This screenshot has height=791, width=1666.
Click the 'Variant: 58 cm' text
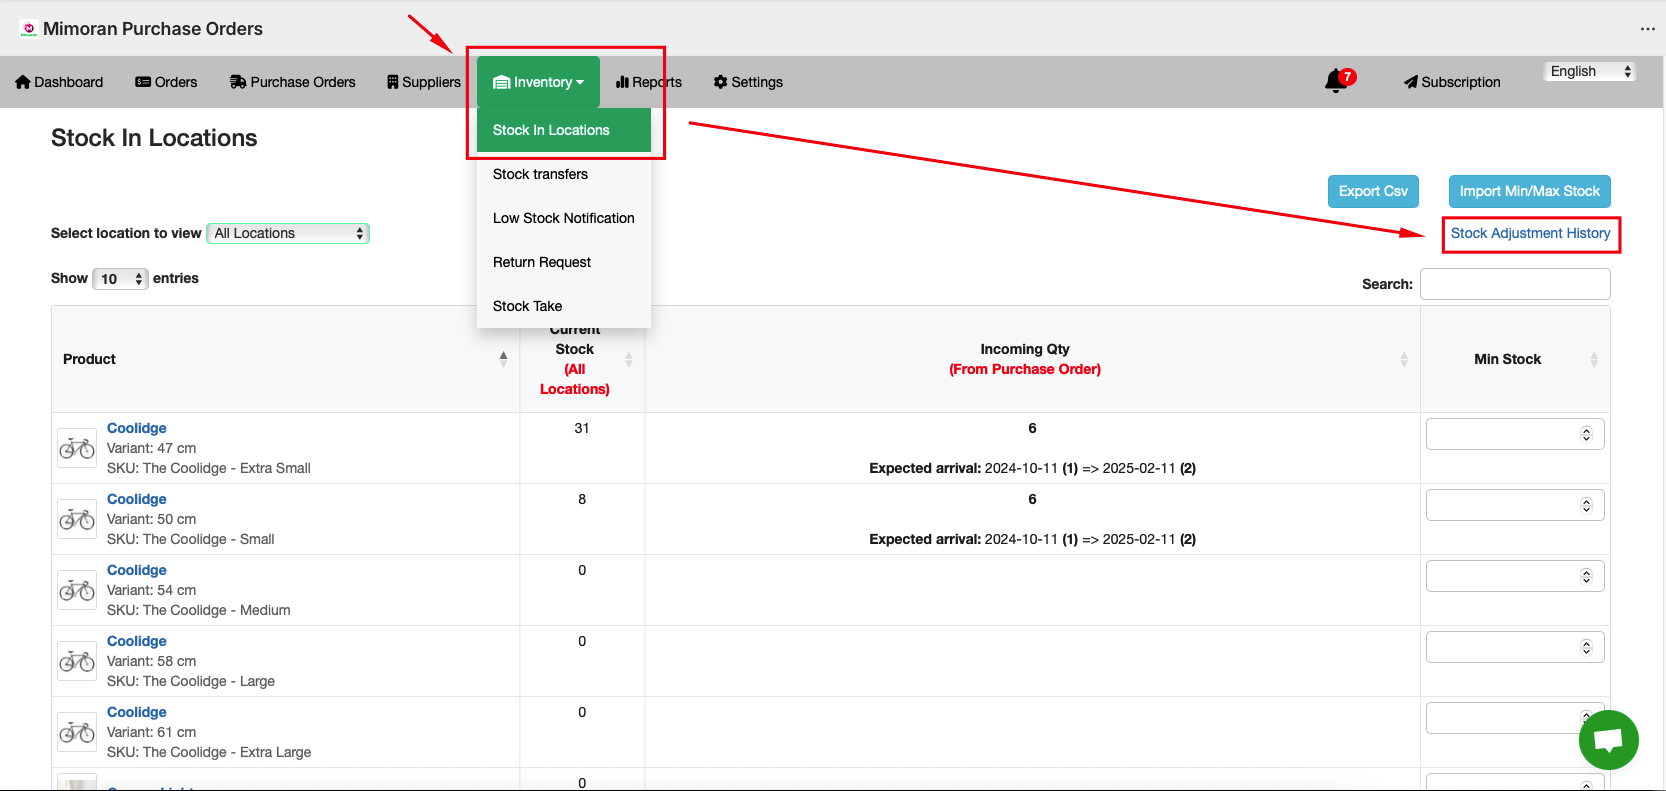[x=152, y=661]
